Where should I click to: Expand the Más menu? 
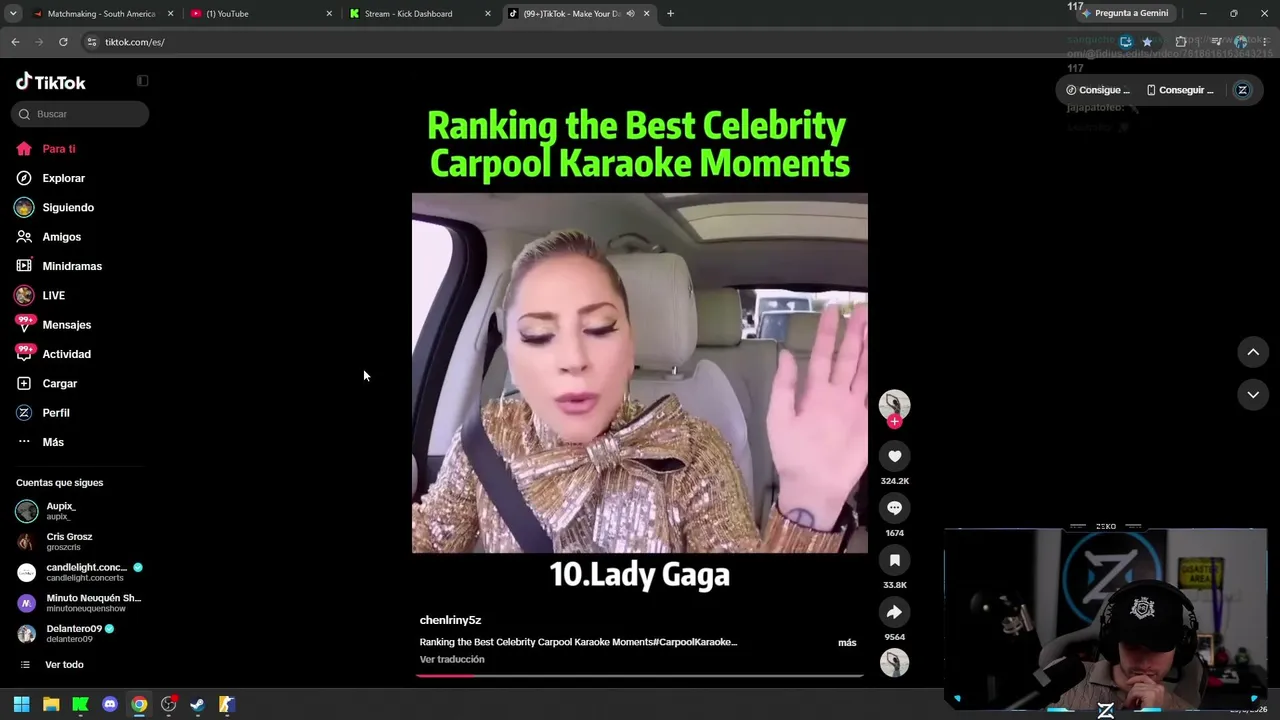click(x=52, y=442)
